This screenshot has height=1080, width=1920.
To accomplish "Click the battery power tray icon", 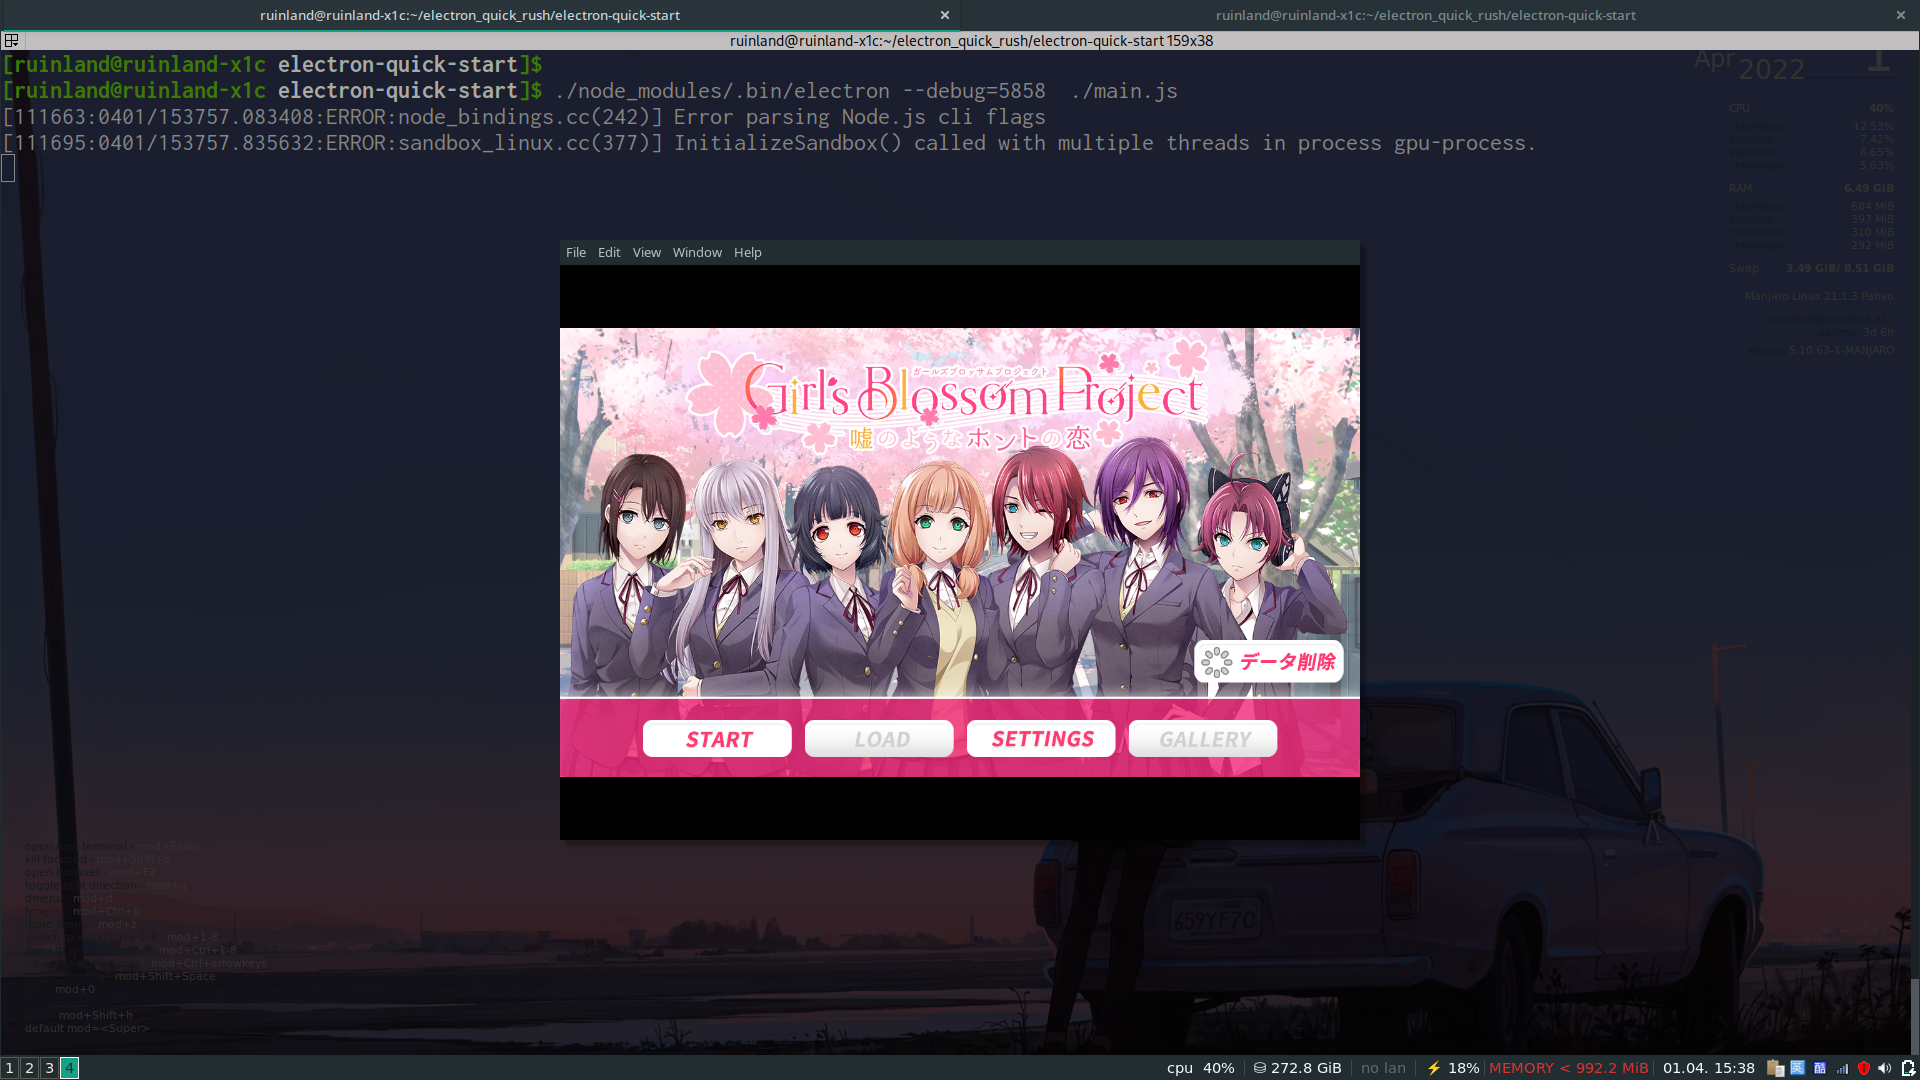I will click(1908, 1068).
